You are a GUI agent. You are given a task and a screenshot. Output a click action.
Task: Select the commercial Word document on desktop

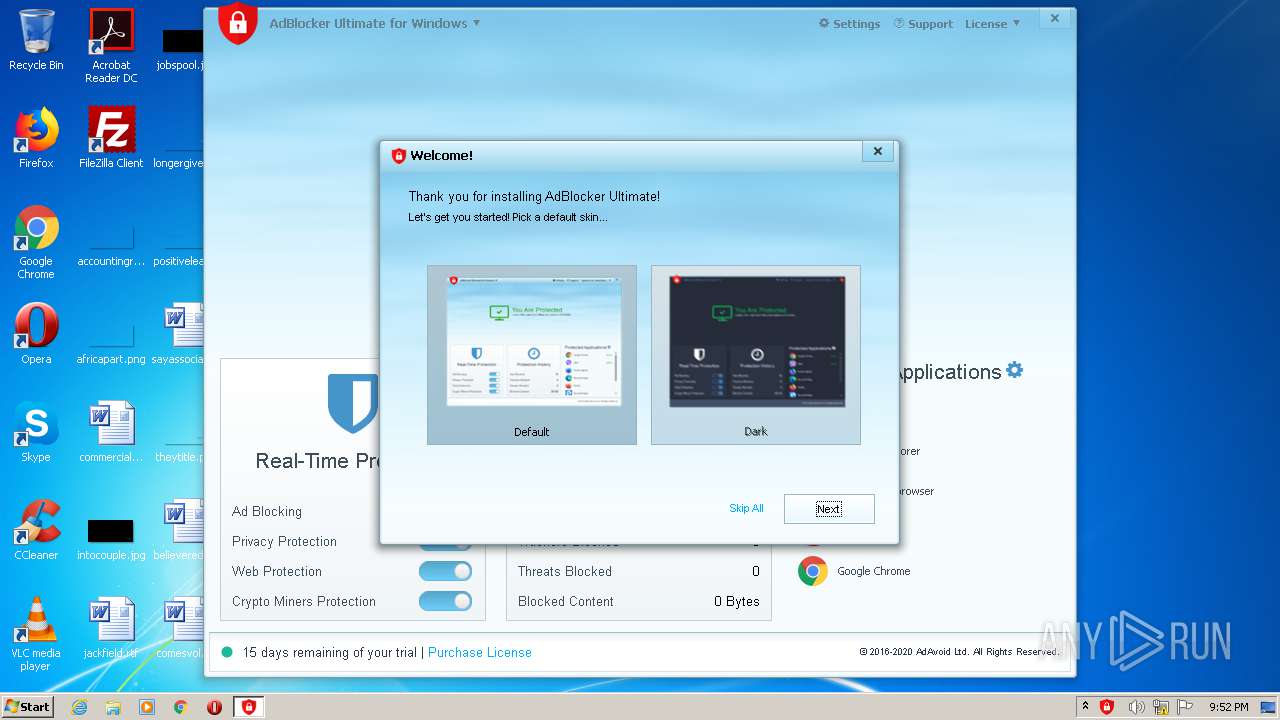[x=111, y=432]
